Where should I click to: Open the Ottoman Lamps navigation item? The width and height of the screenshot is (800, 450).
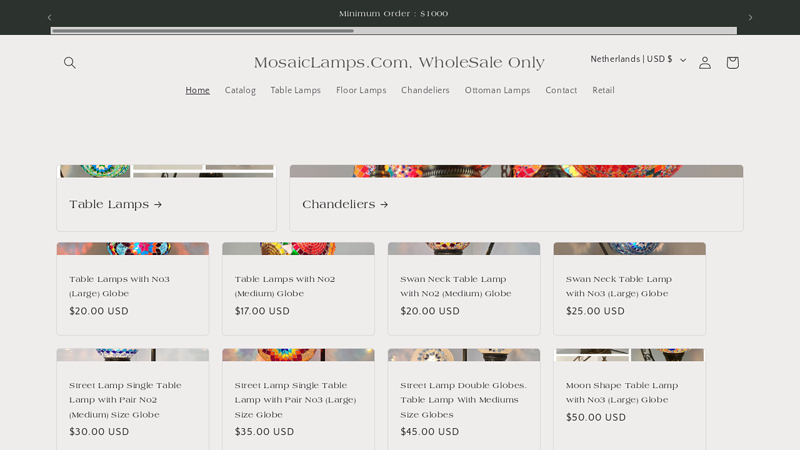click(x=497, y=90)
